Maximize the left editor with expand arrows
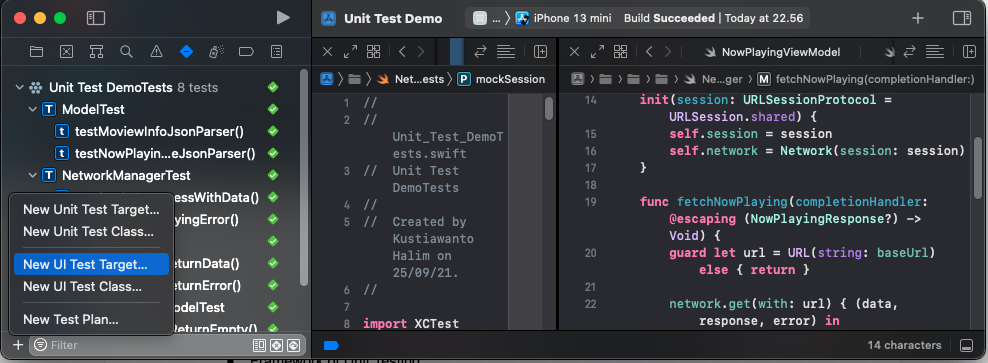 pos(350,52)
